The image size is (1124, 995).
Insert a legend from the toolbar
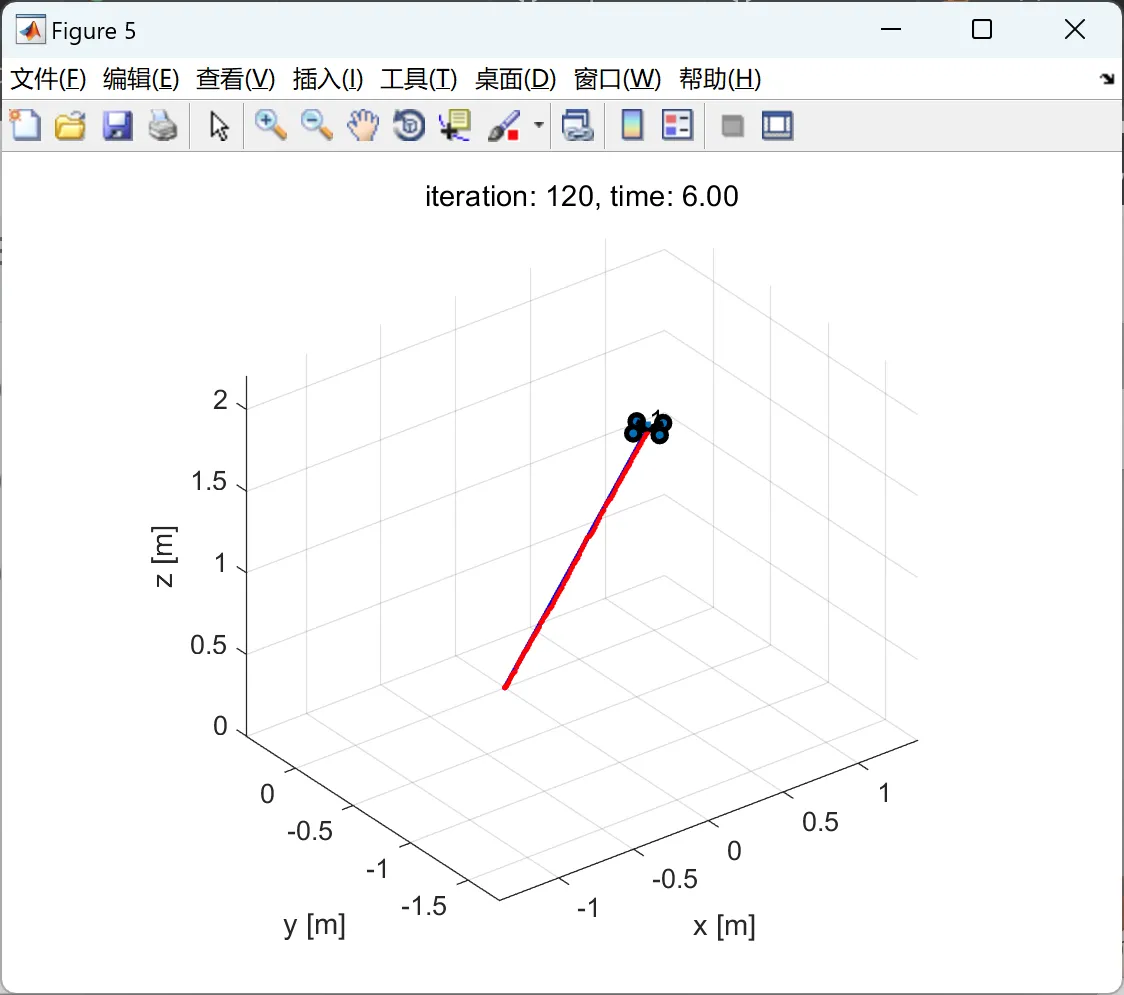677,125
